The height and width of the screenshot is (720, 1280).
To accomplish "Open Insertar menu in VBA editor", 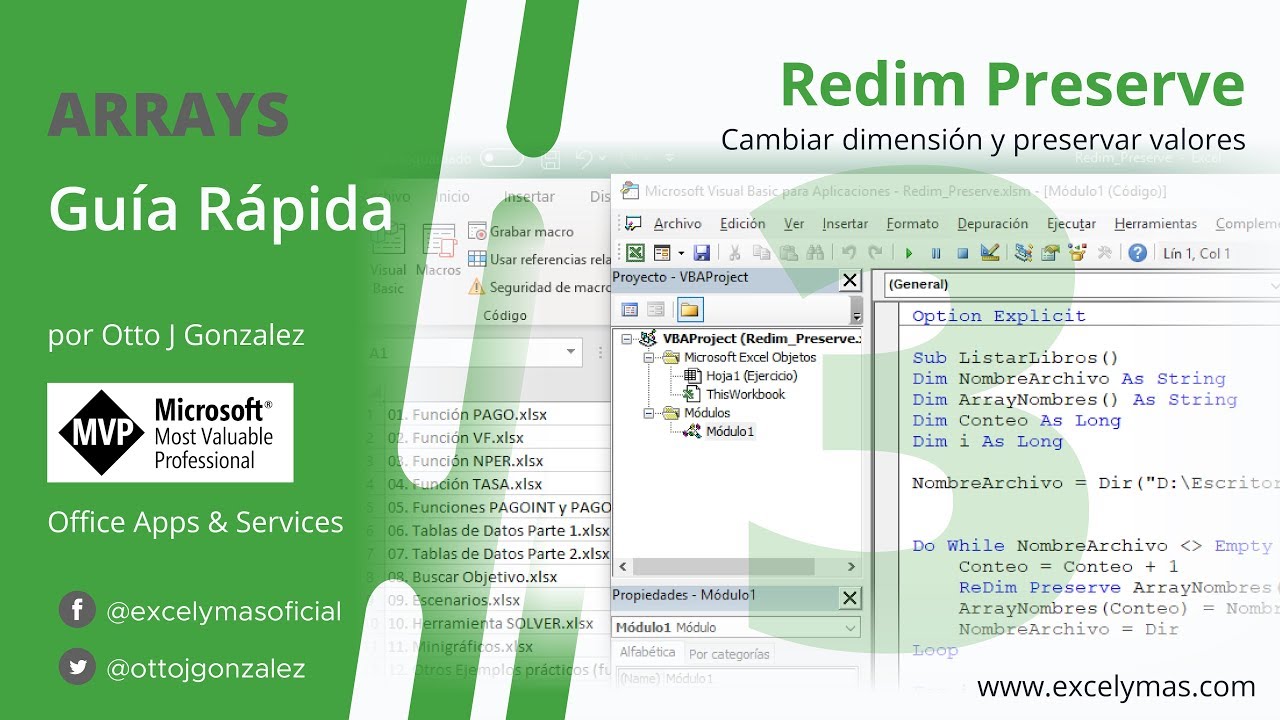I will click(x=845, y=224).
